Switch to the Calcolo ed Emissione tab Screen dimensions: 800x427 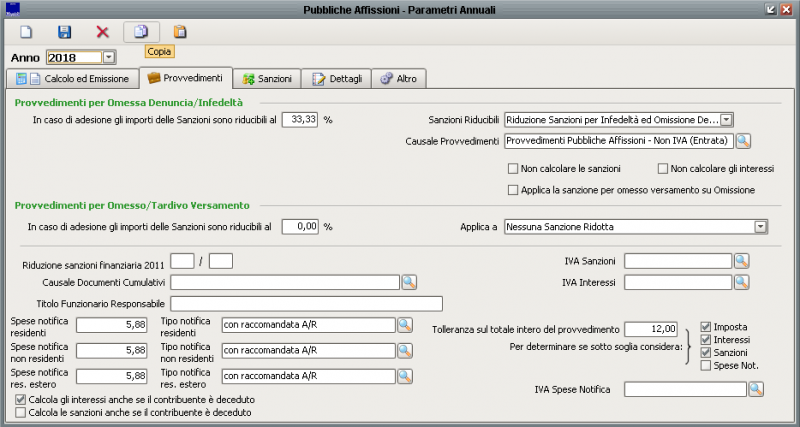point(70,78)
